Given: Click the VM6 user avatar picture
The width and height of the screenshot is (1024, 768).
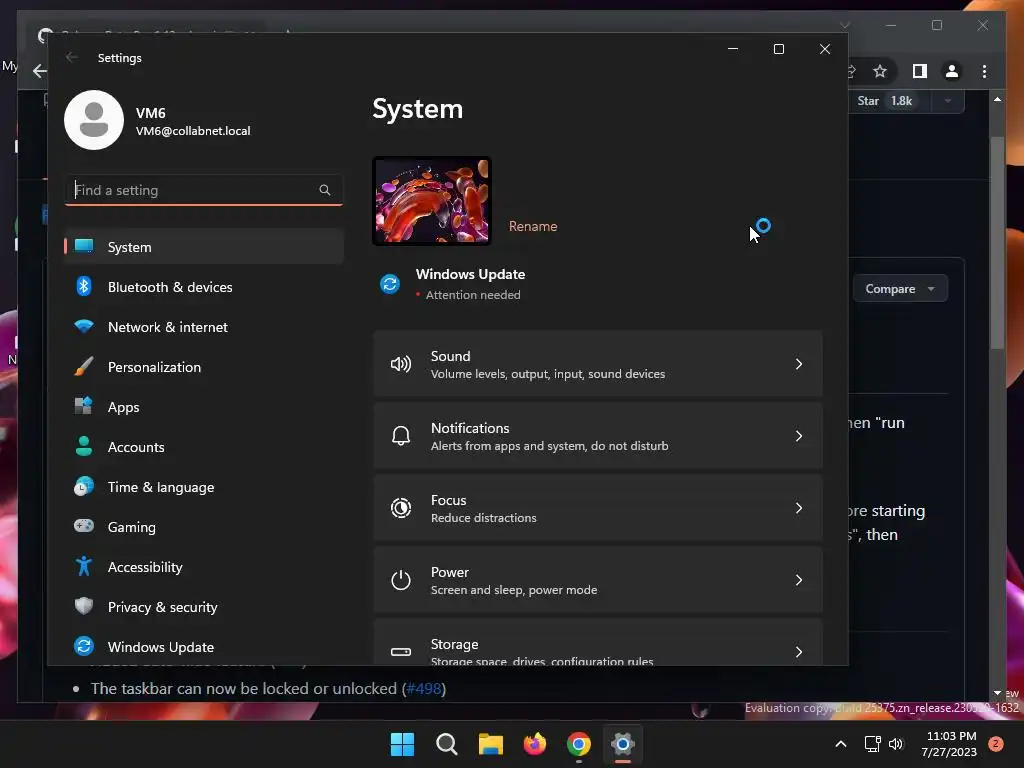Looking at the screenshot, I should point(94,120).
